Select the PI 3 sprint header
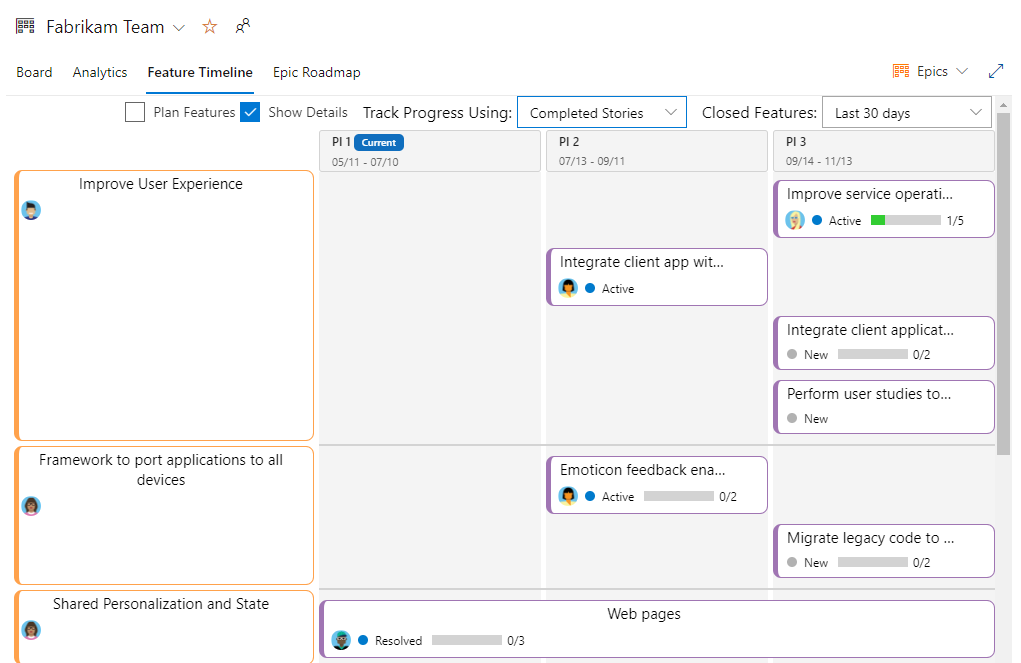The height and width of the screenshot is (663, 1021). pyautogui.click(x=884, y=151)
